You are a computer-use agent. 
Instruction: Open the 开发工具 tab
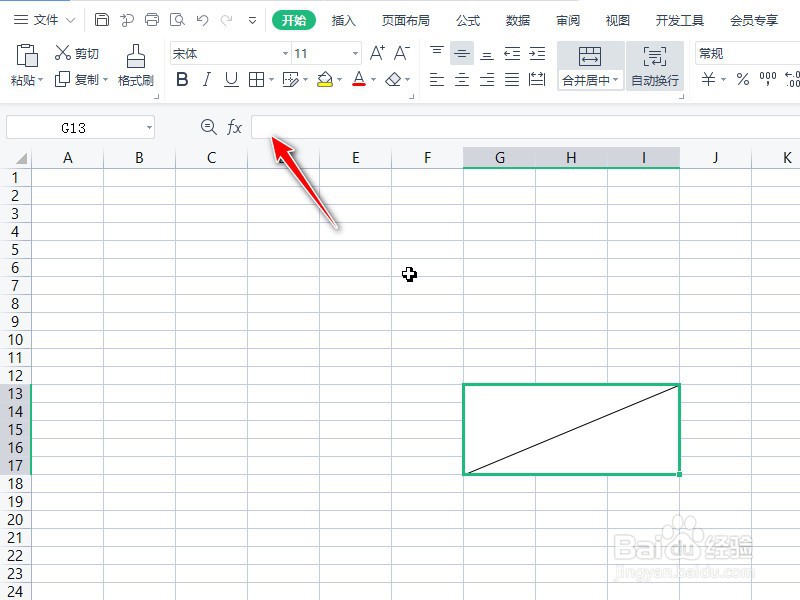680,20
